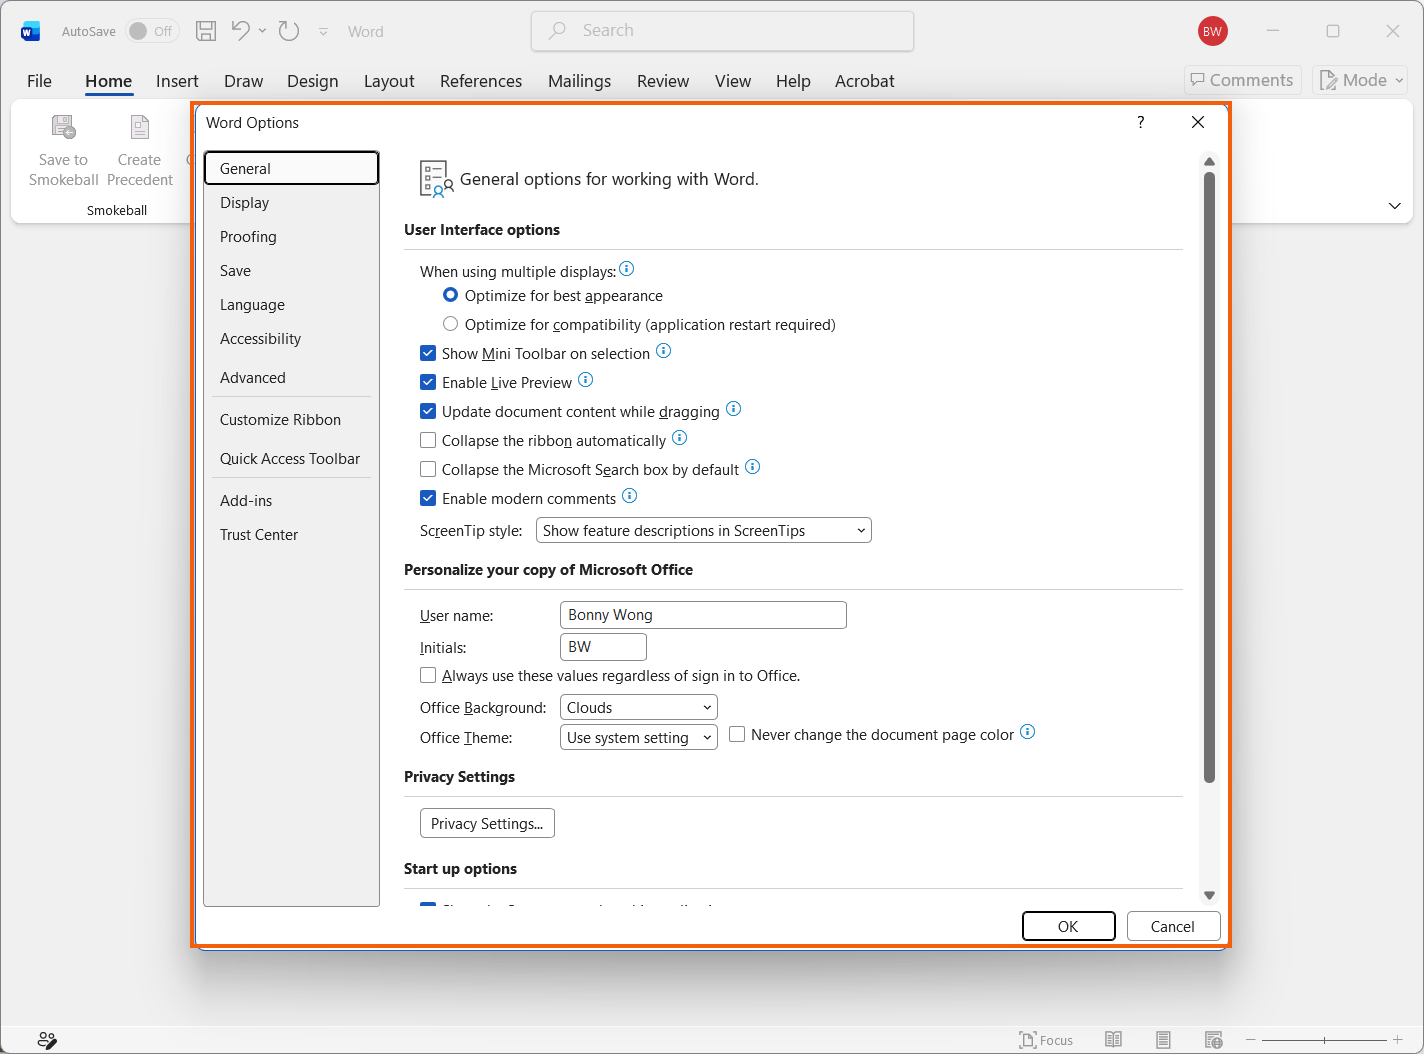Open Privacy Settings button
The width and height of the screenshot is (1424, 1054).
click(x=487, y=823)
